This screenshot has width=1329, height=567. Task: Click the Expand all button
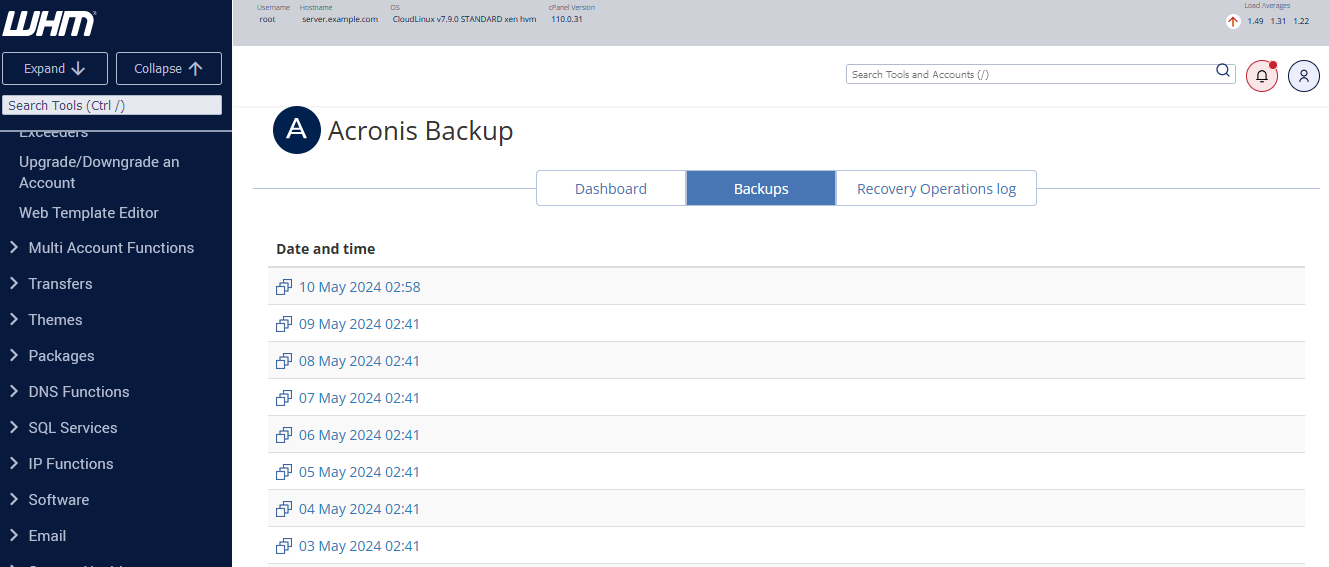click(x=55, y=69)
